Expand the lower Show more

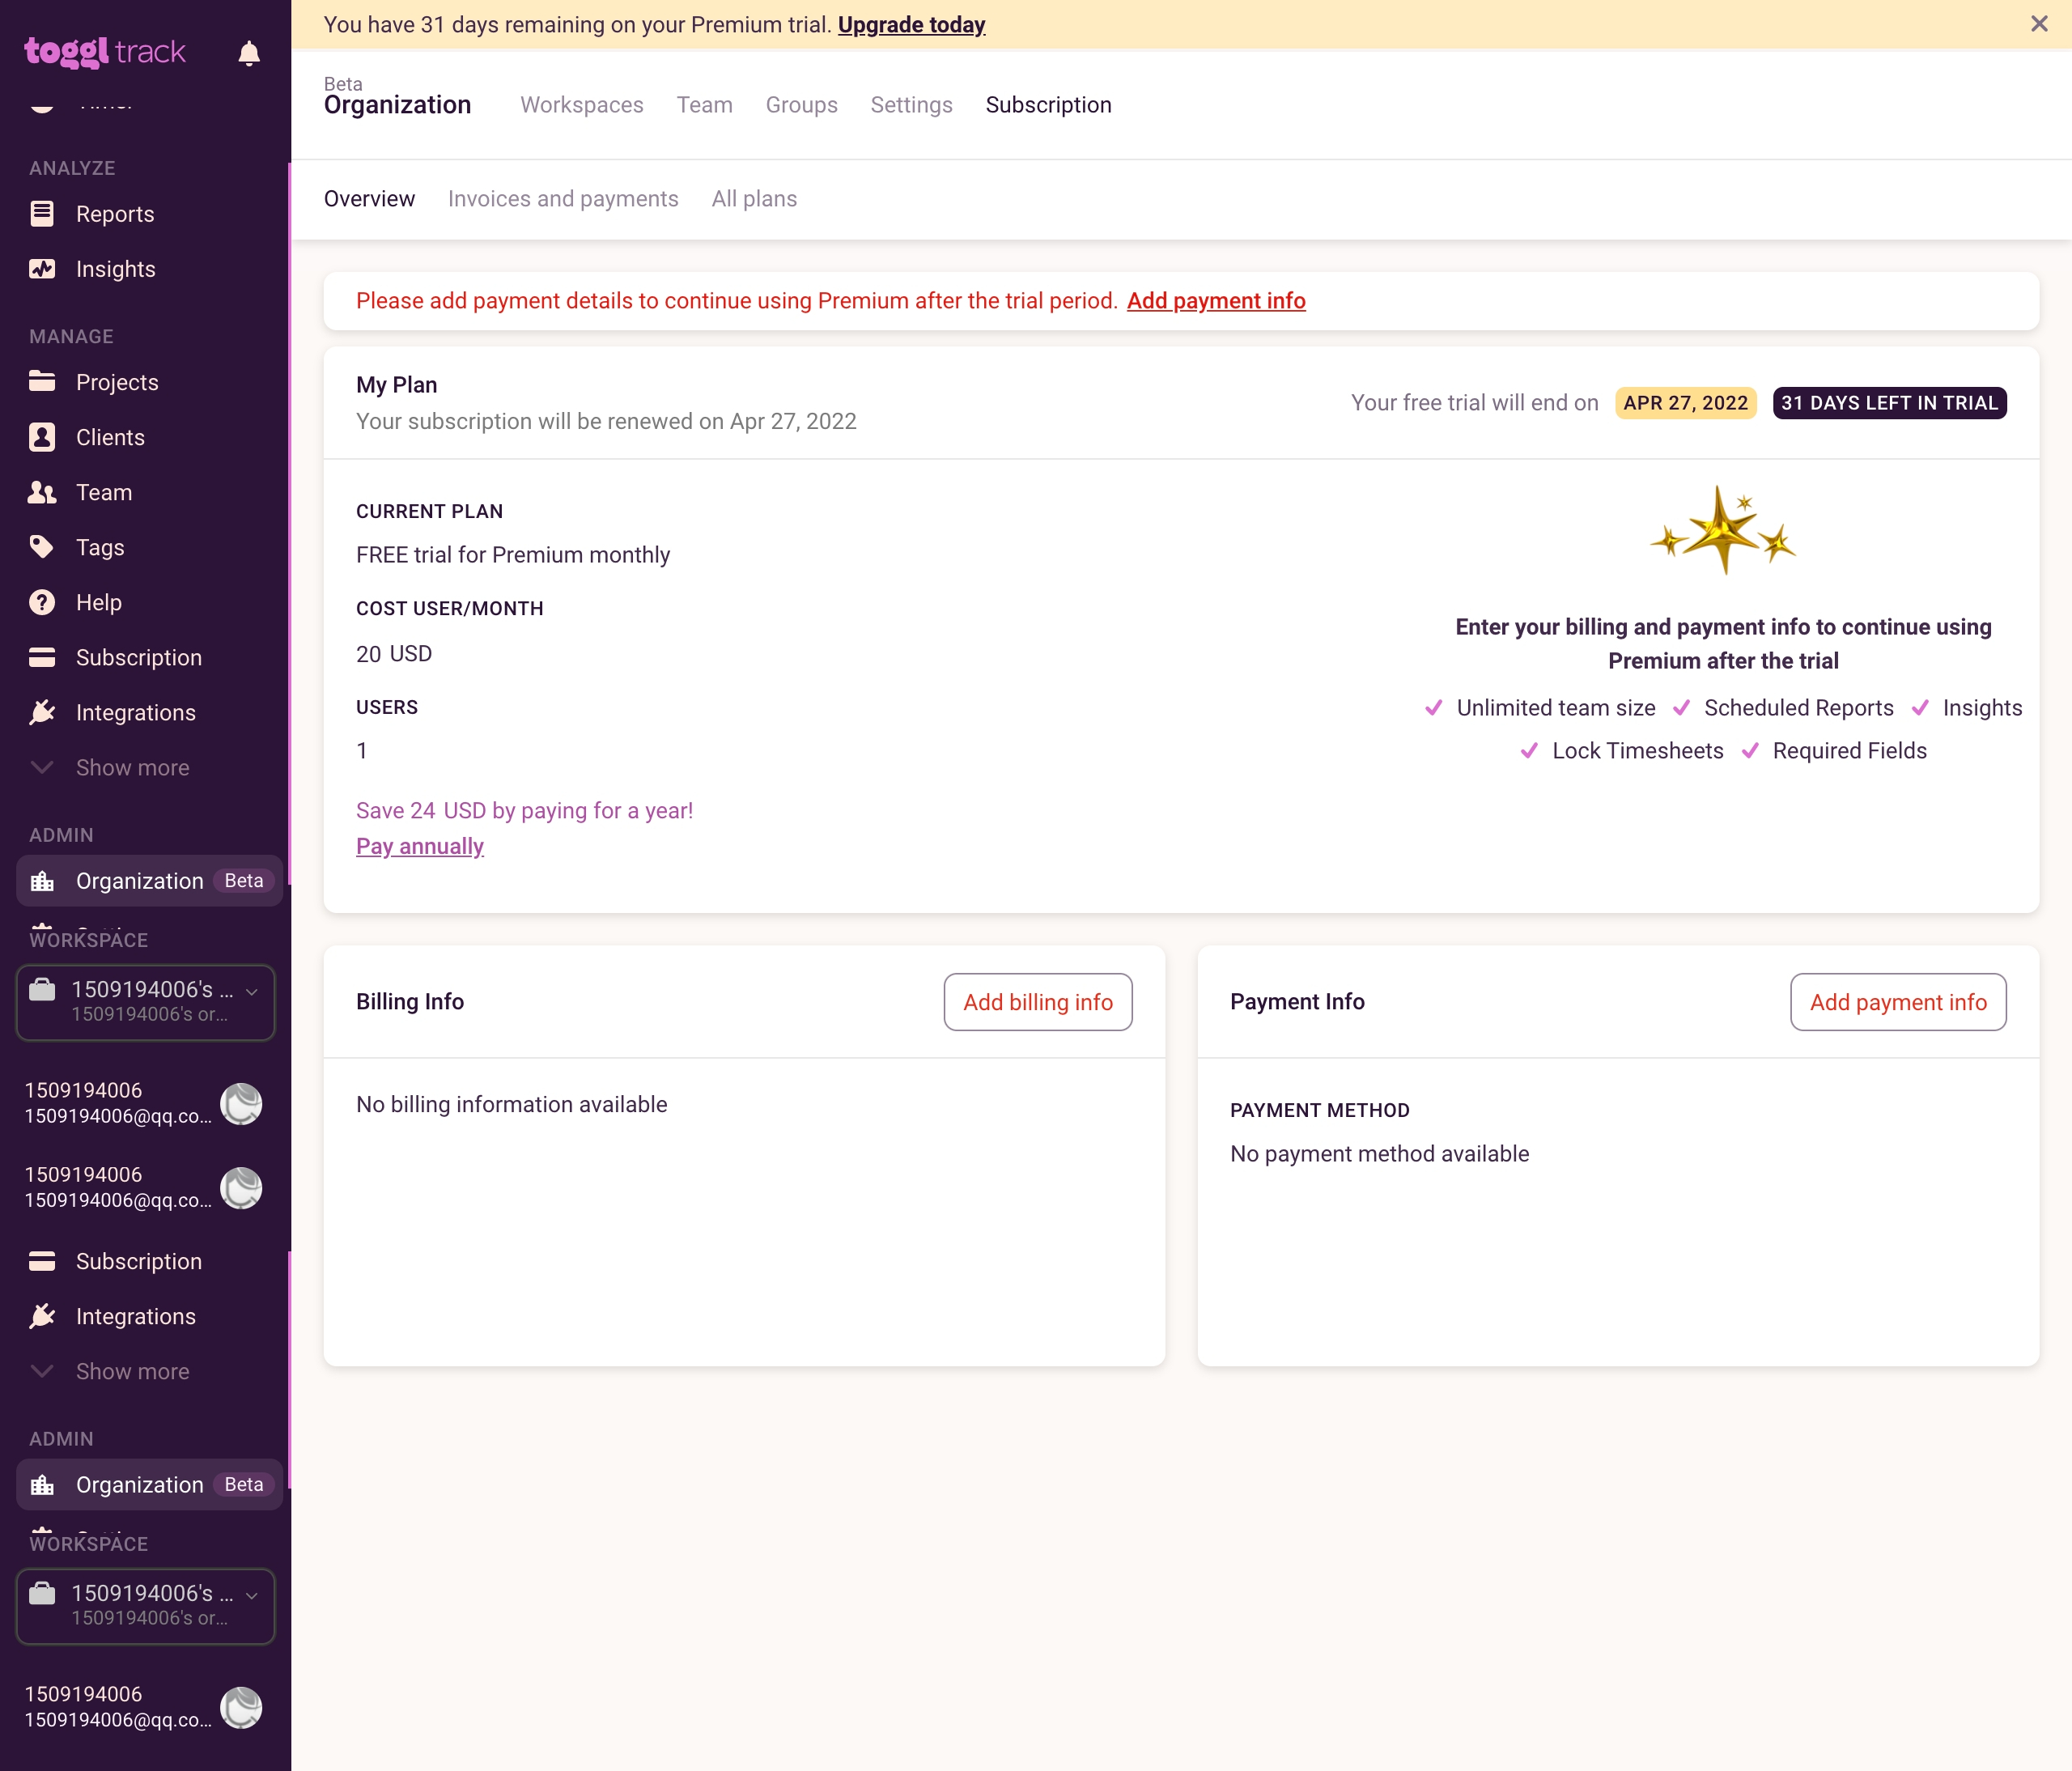132,1371
